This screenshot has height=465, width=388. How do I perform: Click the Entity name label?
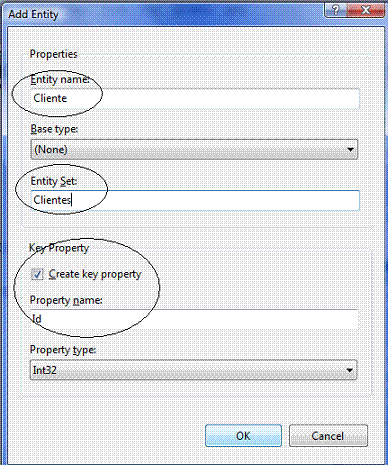point(60,80)
